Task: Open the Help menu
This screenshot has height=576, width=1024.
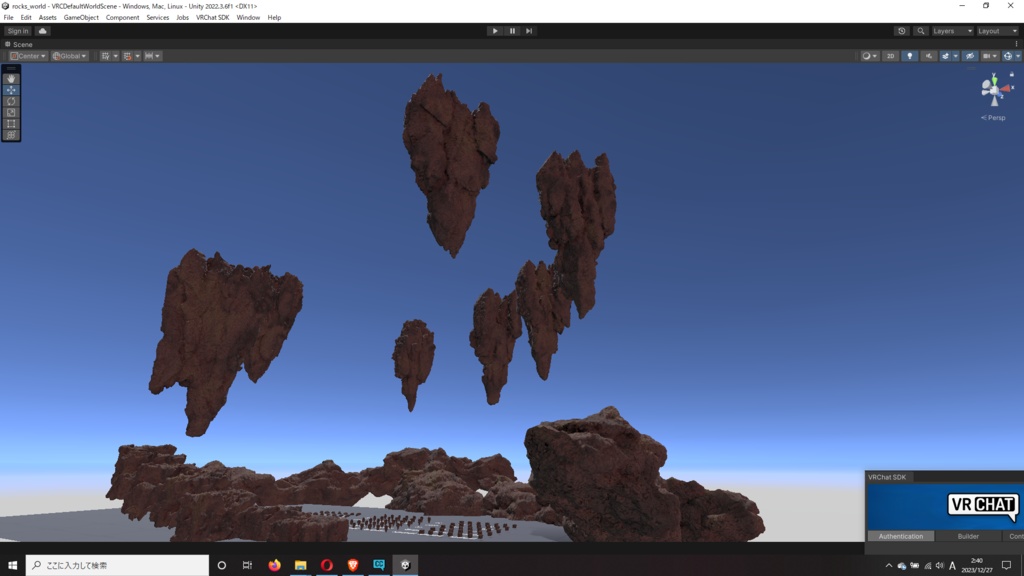Action: (x=274, y=18)
